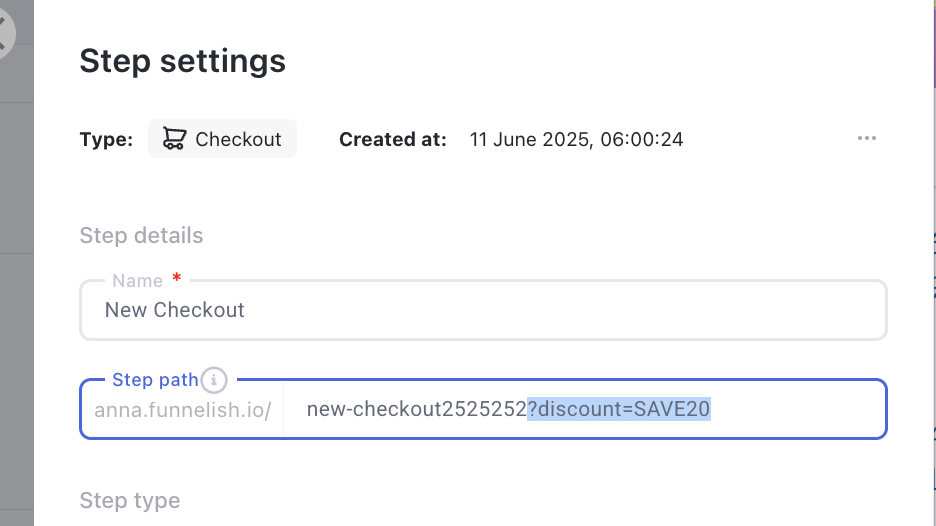Click empty space right of SAVE20 in Step path

800,409
